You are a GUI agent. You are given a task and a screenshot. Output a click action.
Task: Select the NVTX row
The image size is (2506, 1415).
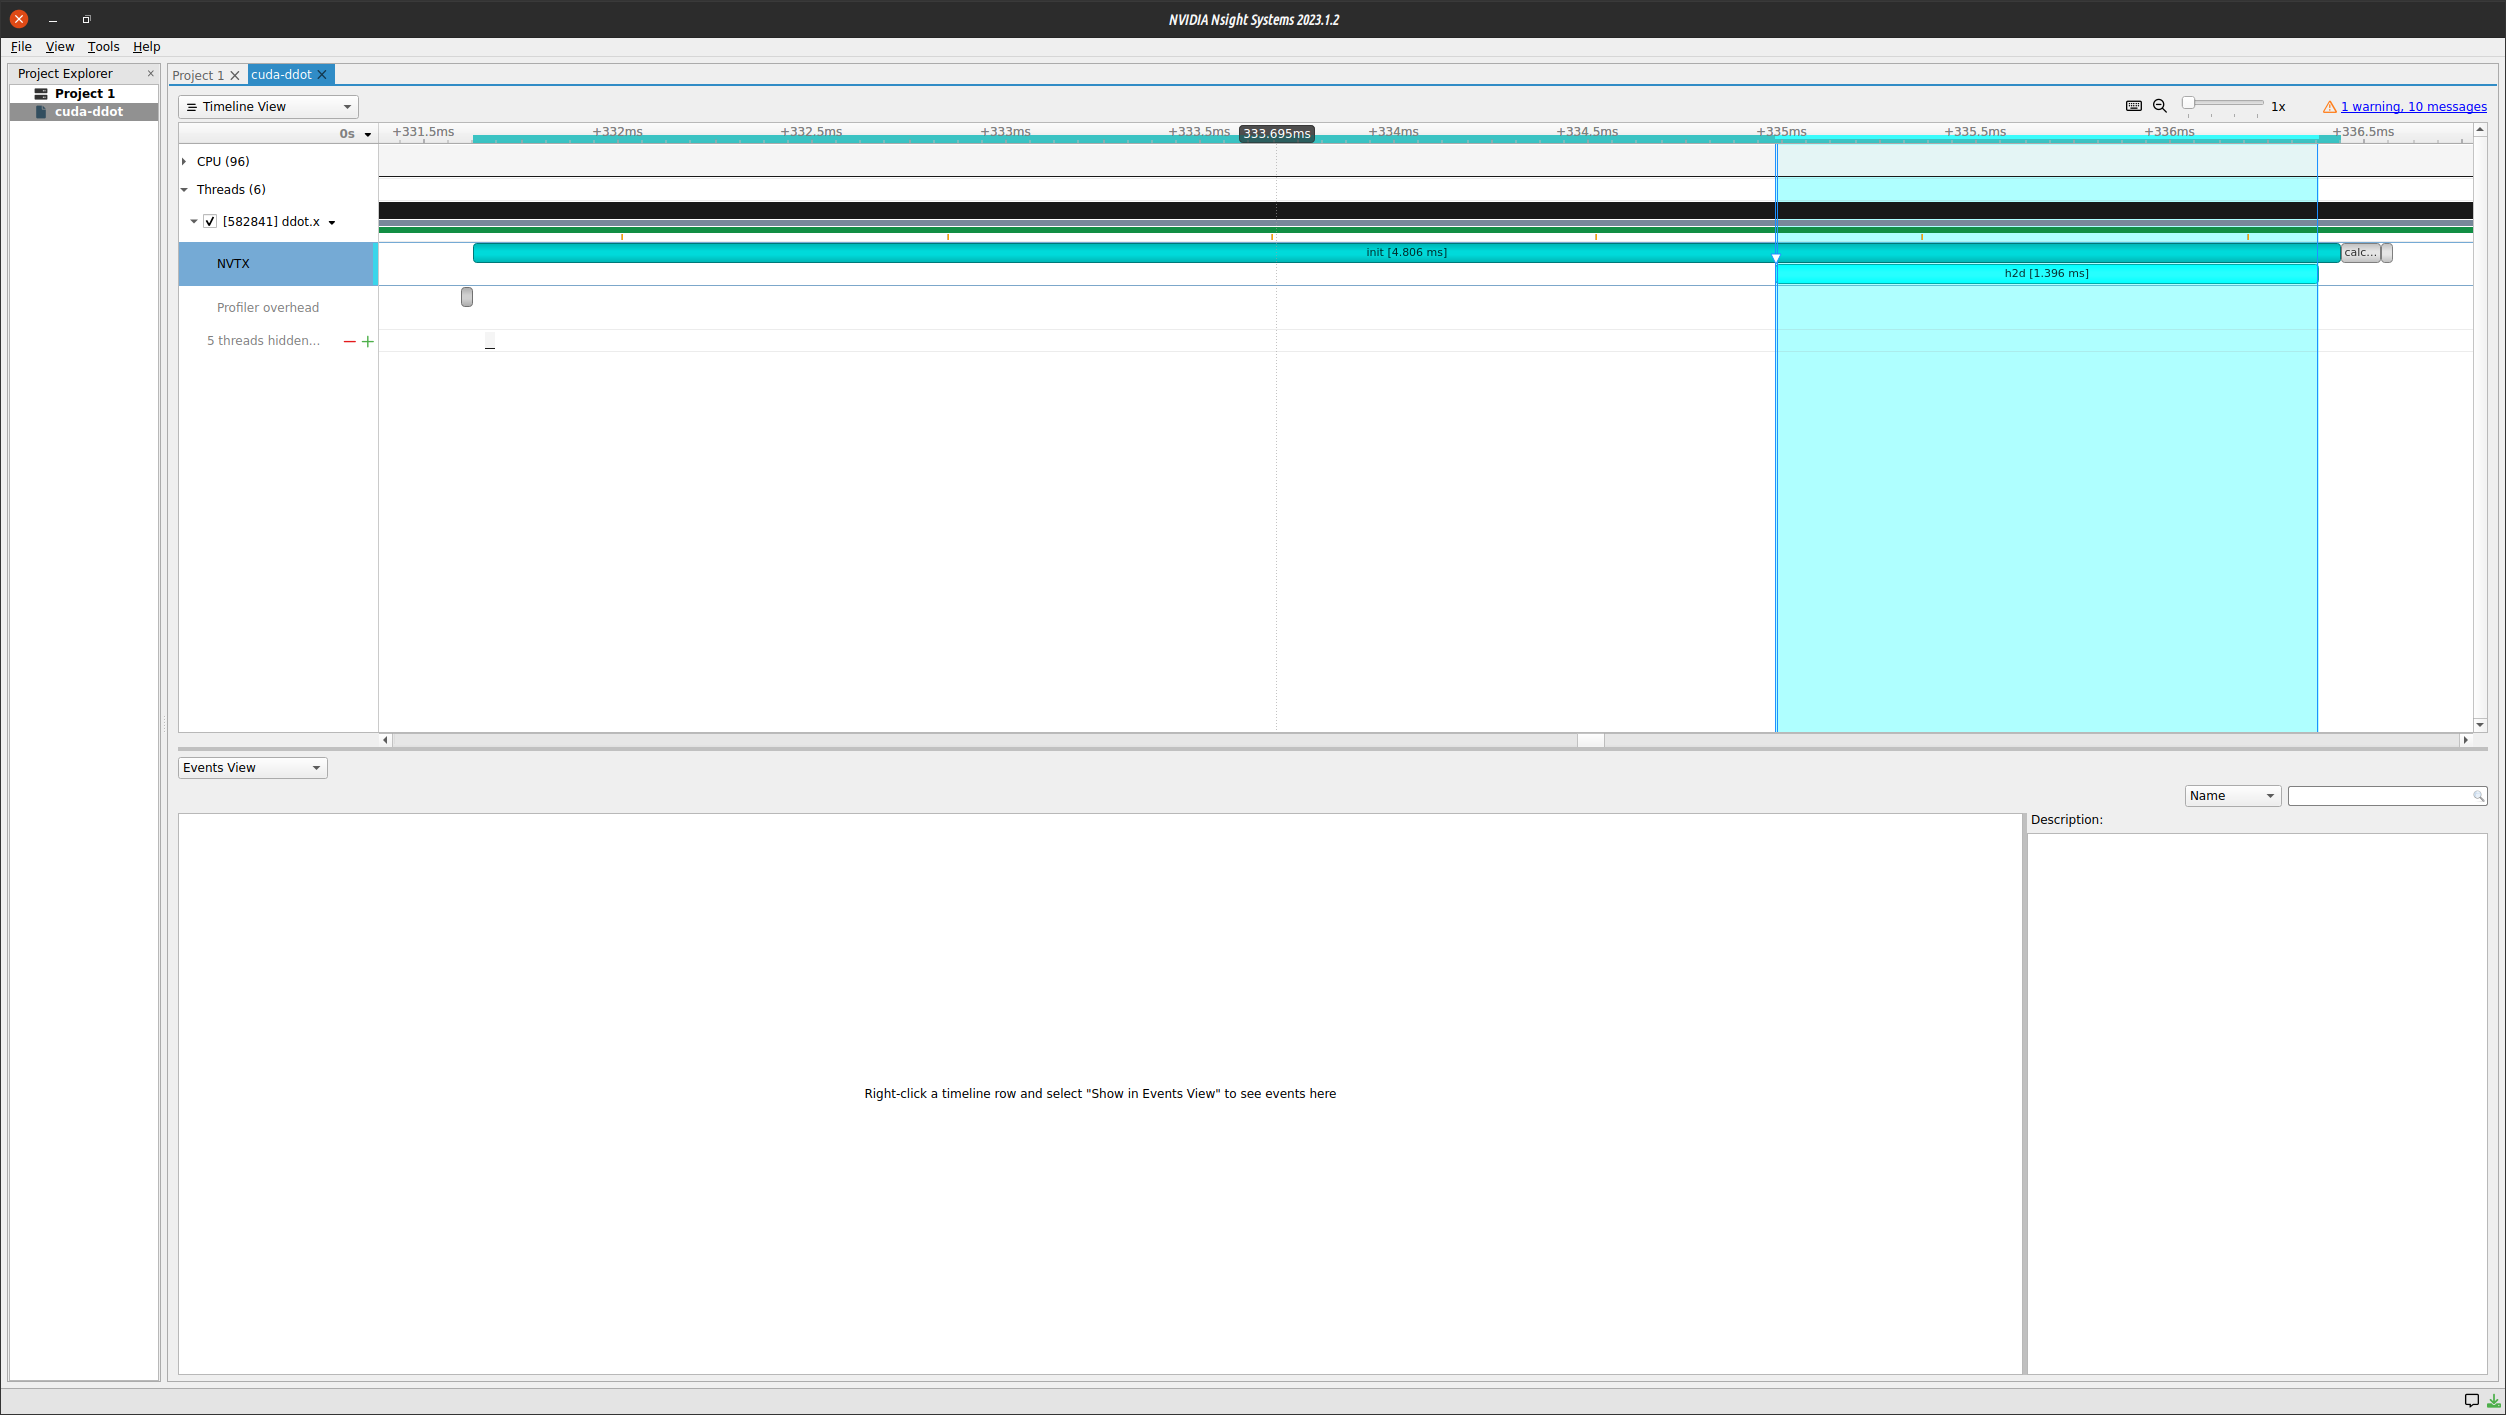278,264
